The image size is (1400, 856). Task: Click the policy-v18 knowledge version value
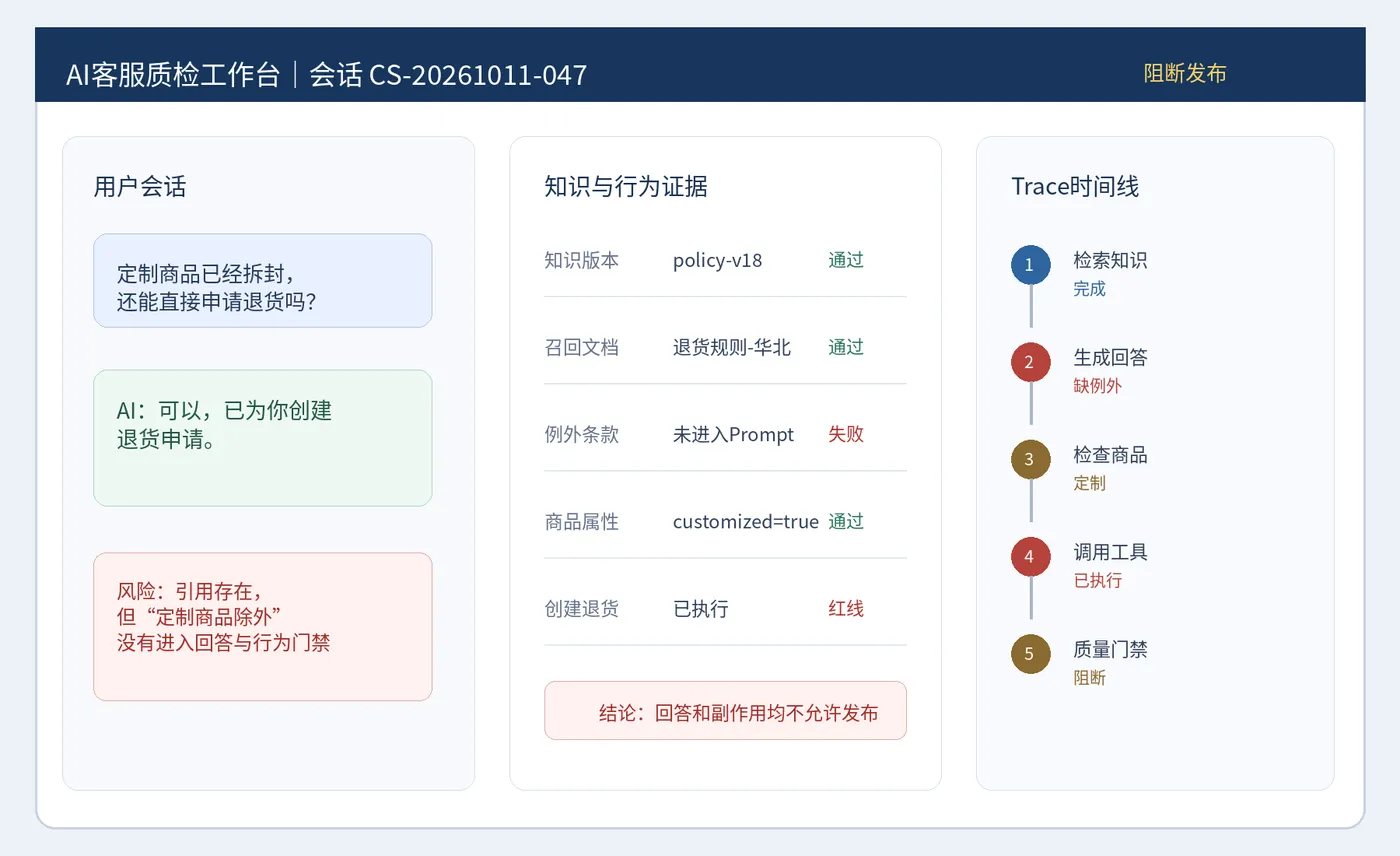(x=717, y=261)
